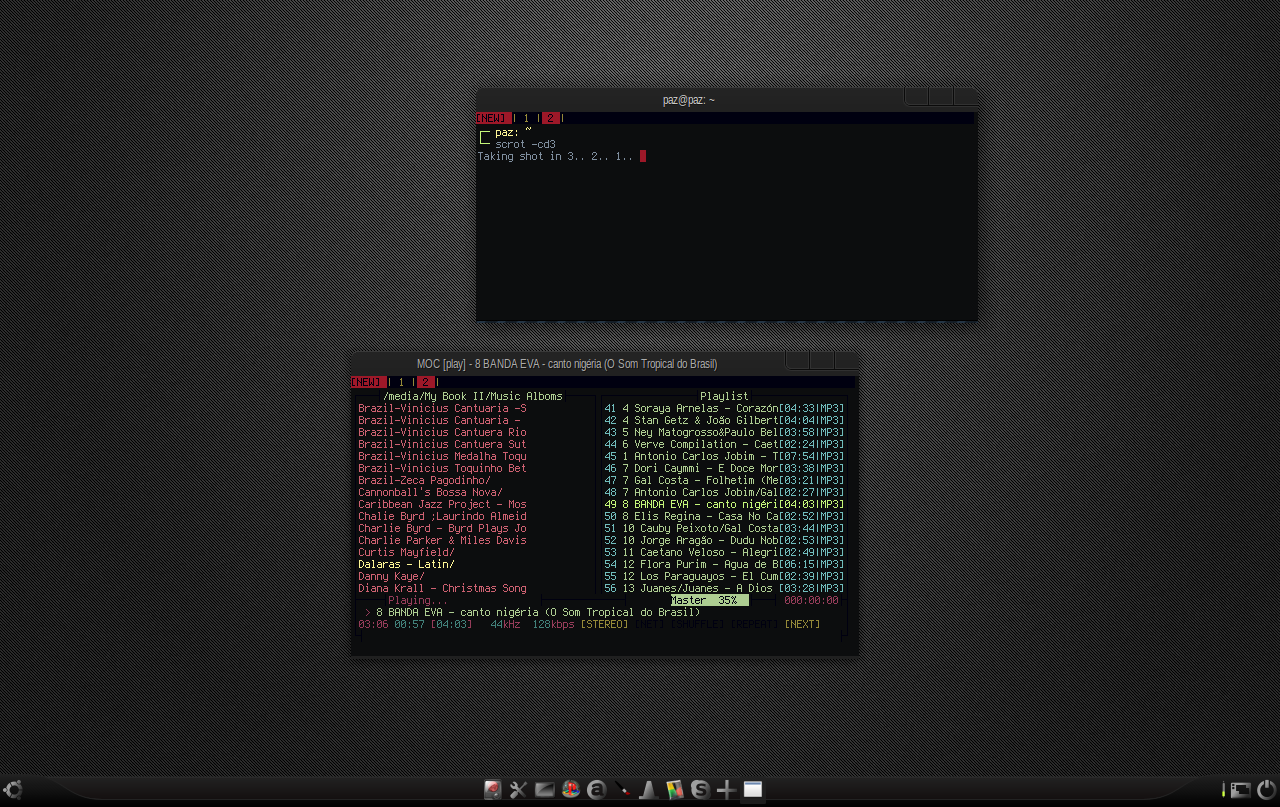This screenshot has height=807, width=1280.
Task: Select 'Charlie Byrd - Byrd Plays Jo' entry
Action: (x=442, y=528)
